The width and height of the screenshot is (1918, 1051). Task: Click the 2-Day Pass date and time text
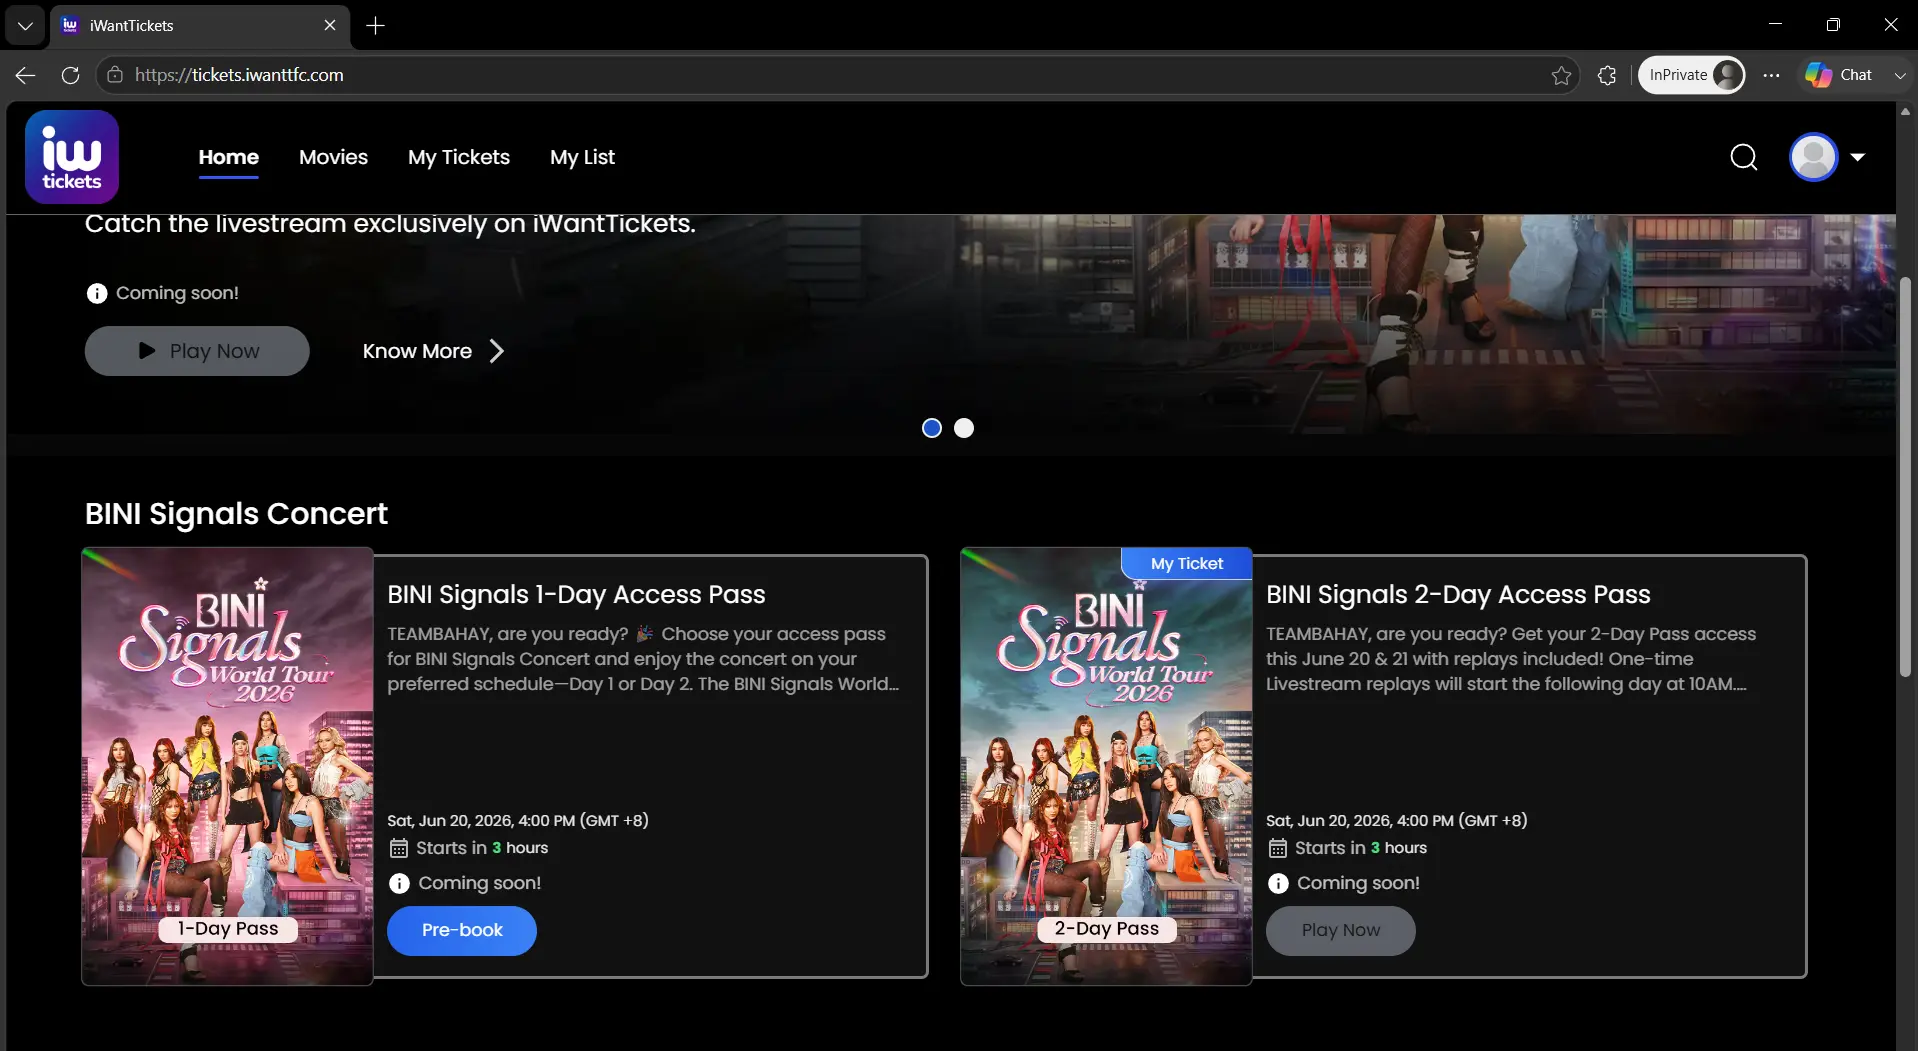tap(1397, 820)
